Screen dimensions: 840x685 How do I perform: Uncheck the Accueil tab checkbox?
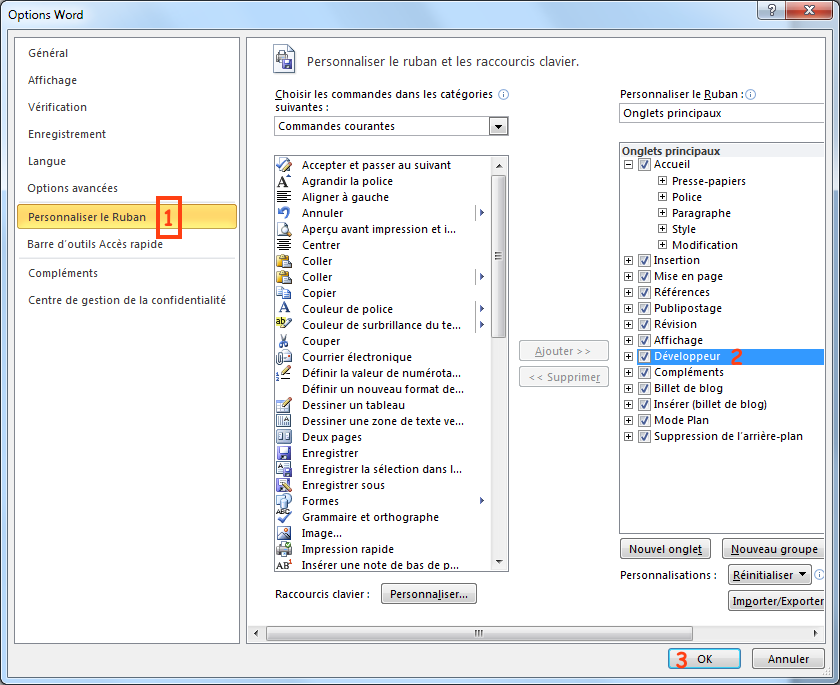644,164
